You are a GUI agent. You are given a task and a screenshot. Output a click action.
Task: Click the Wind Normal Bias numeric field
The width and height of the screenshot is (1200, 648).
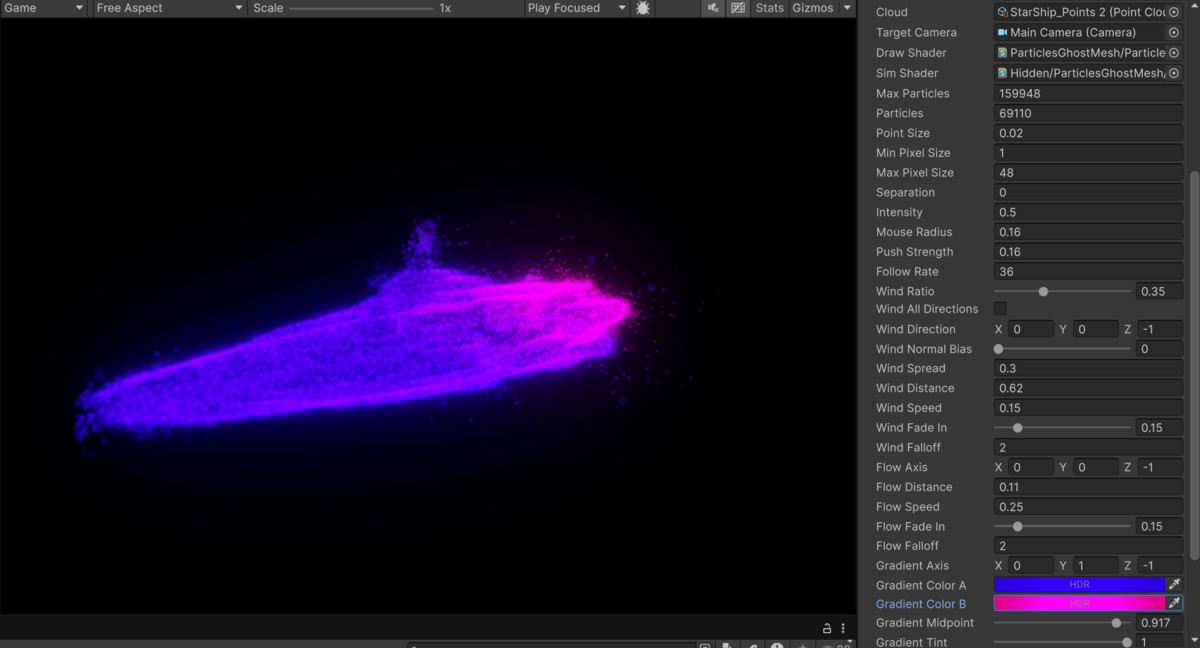[x=1160, y=349]
